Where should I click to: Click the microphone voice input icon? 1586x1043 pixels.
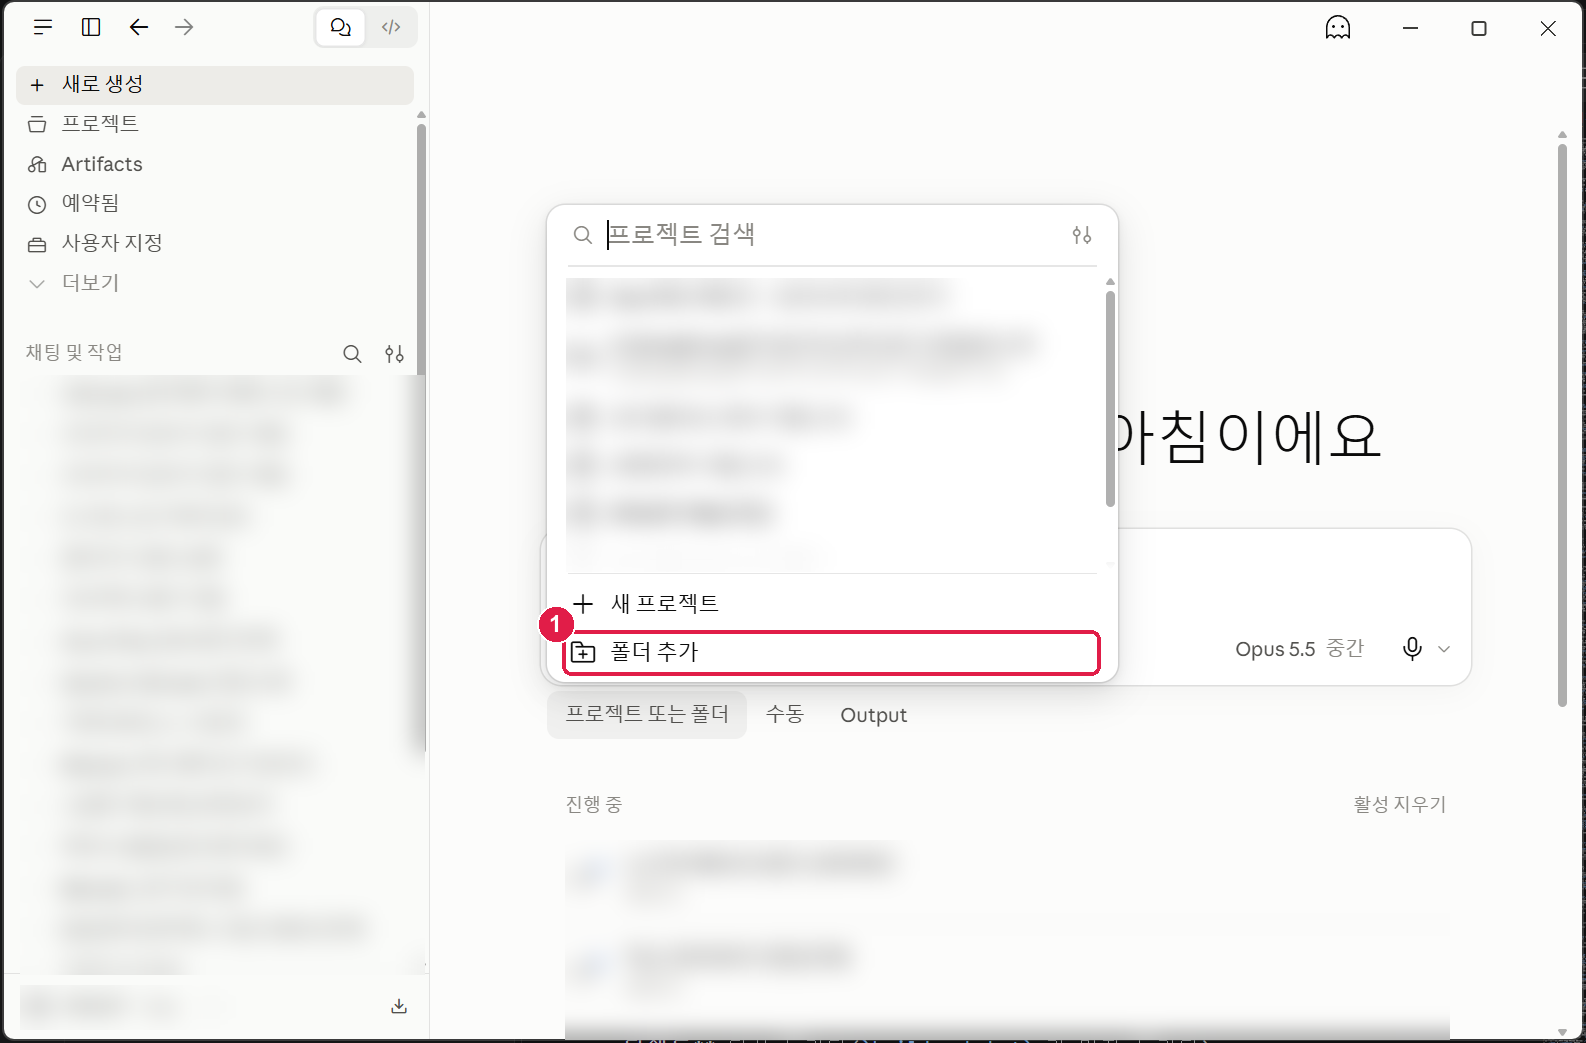click(x=1412, y=649)
